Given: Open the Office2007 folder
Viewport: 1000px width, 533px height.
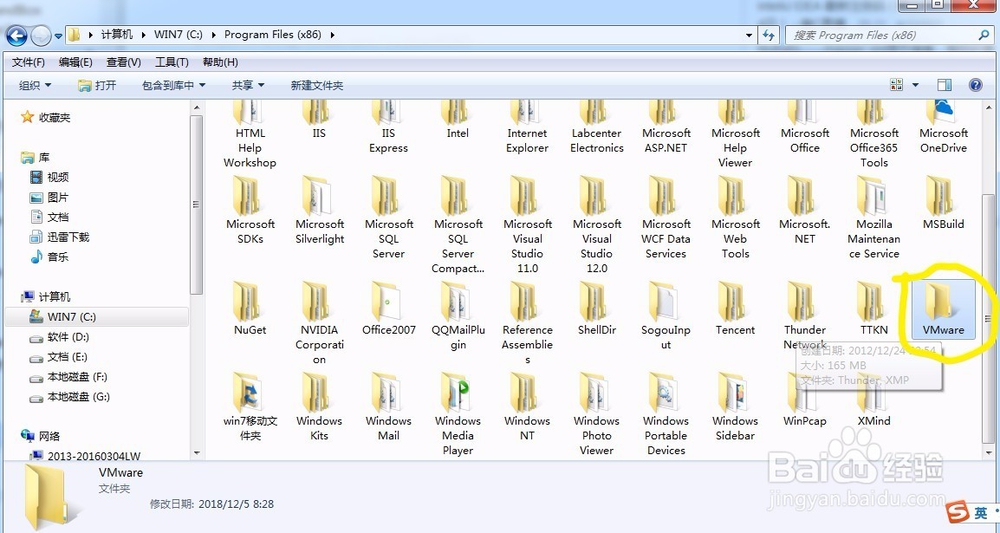Looking at the screenshot, I should pyautogui.click(x=388, y=310).
